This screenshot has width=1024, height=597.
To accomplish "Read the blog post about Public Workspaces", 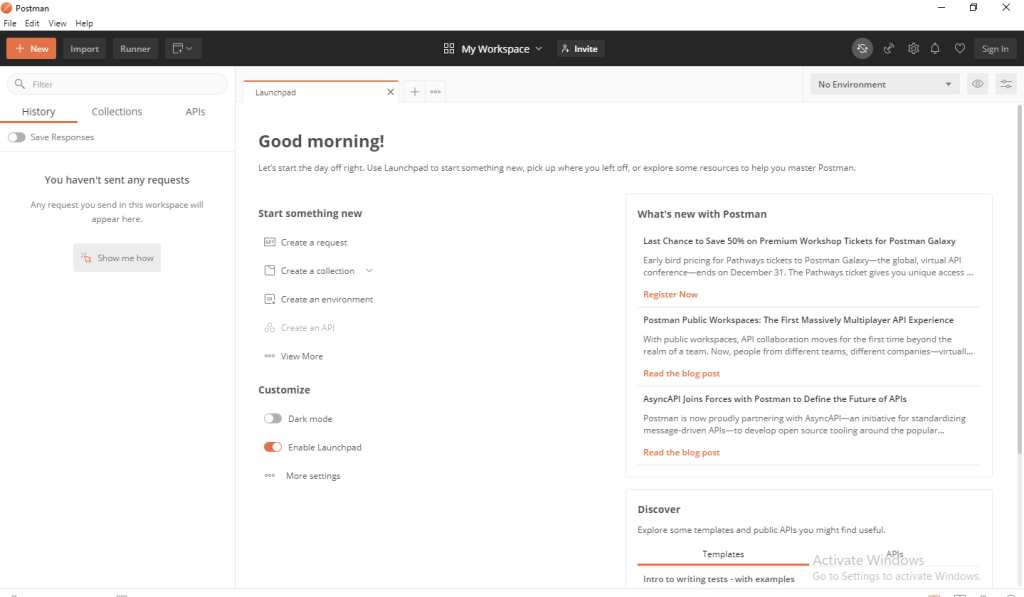I will pos(681,374).
